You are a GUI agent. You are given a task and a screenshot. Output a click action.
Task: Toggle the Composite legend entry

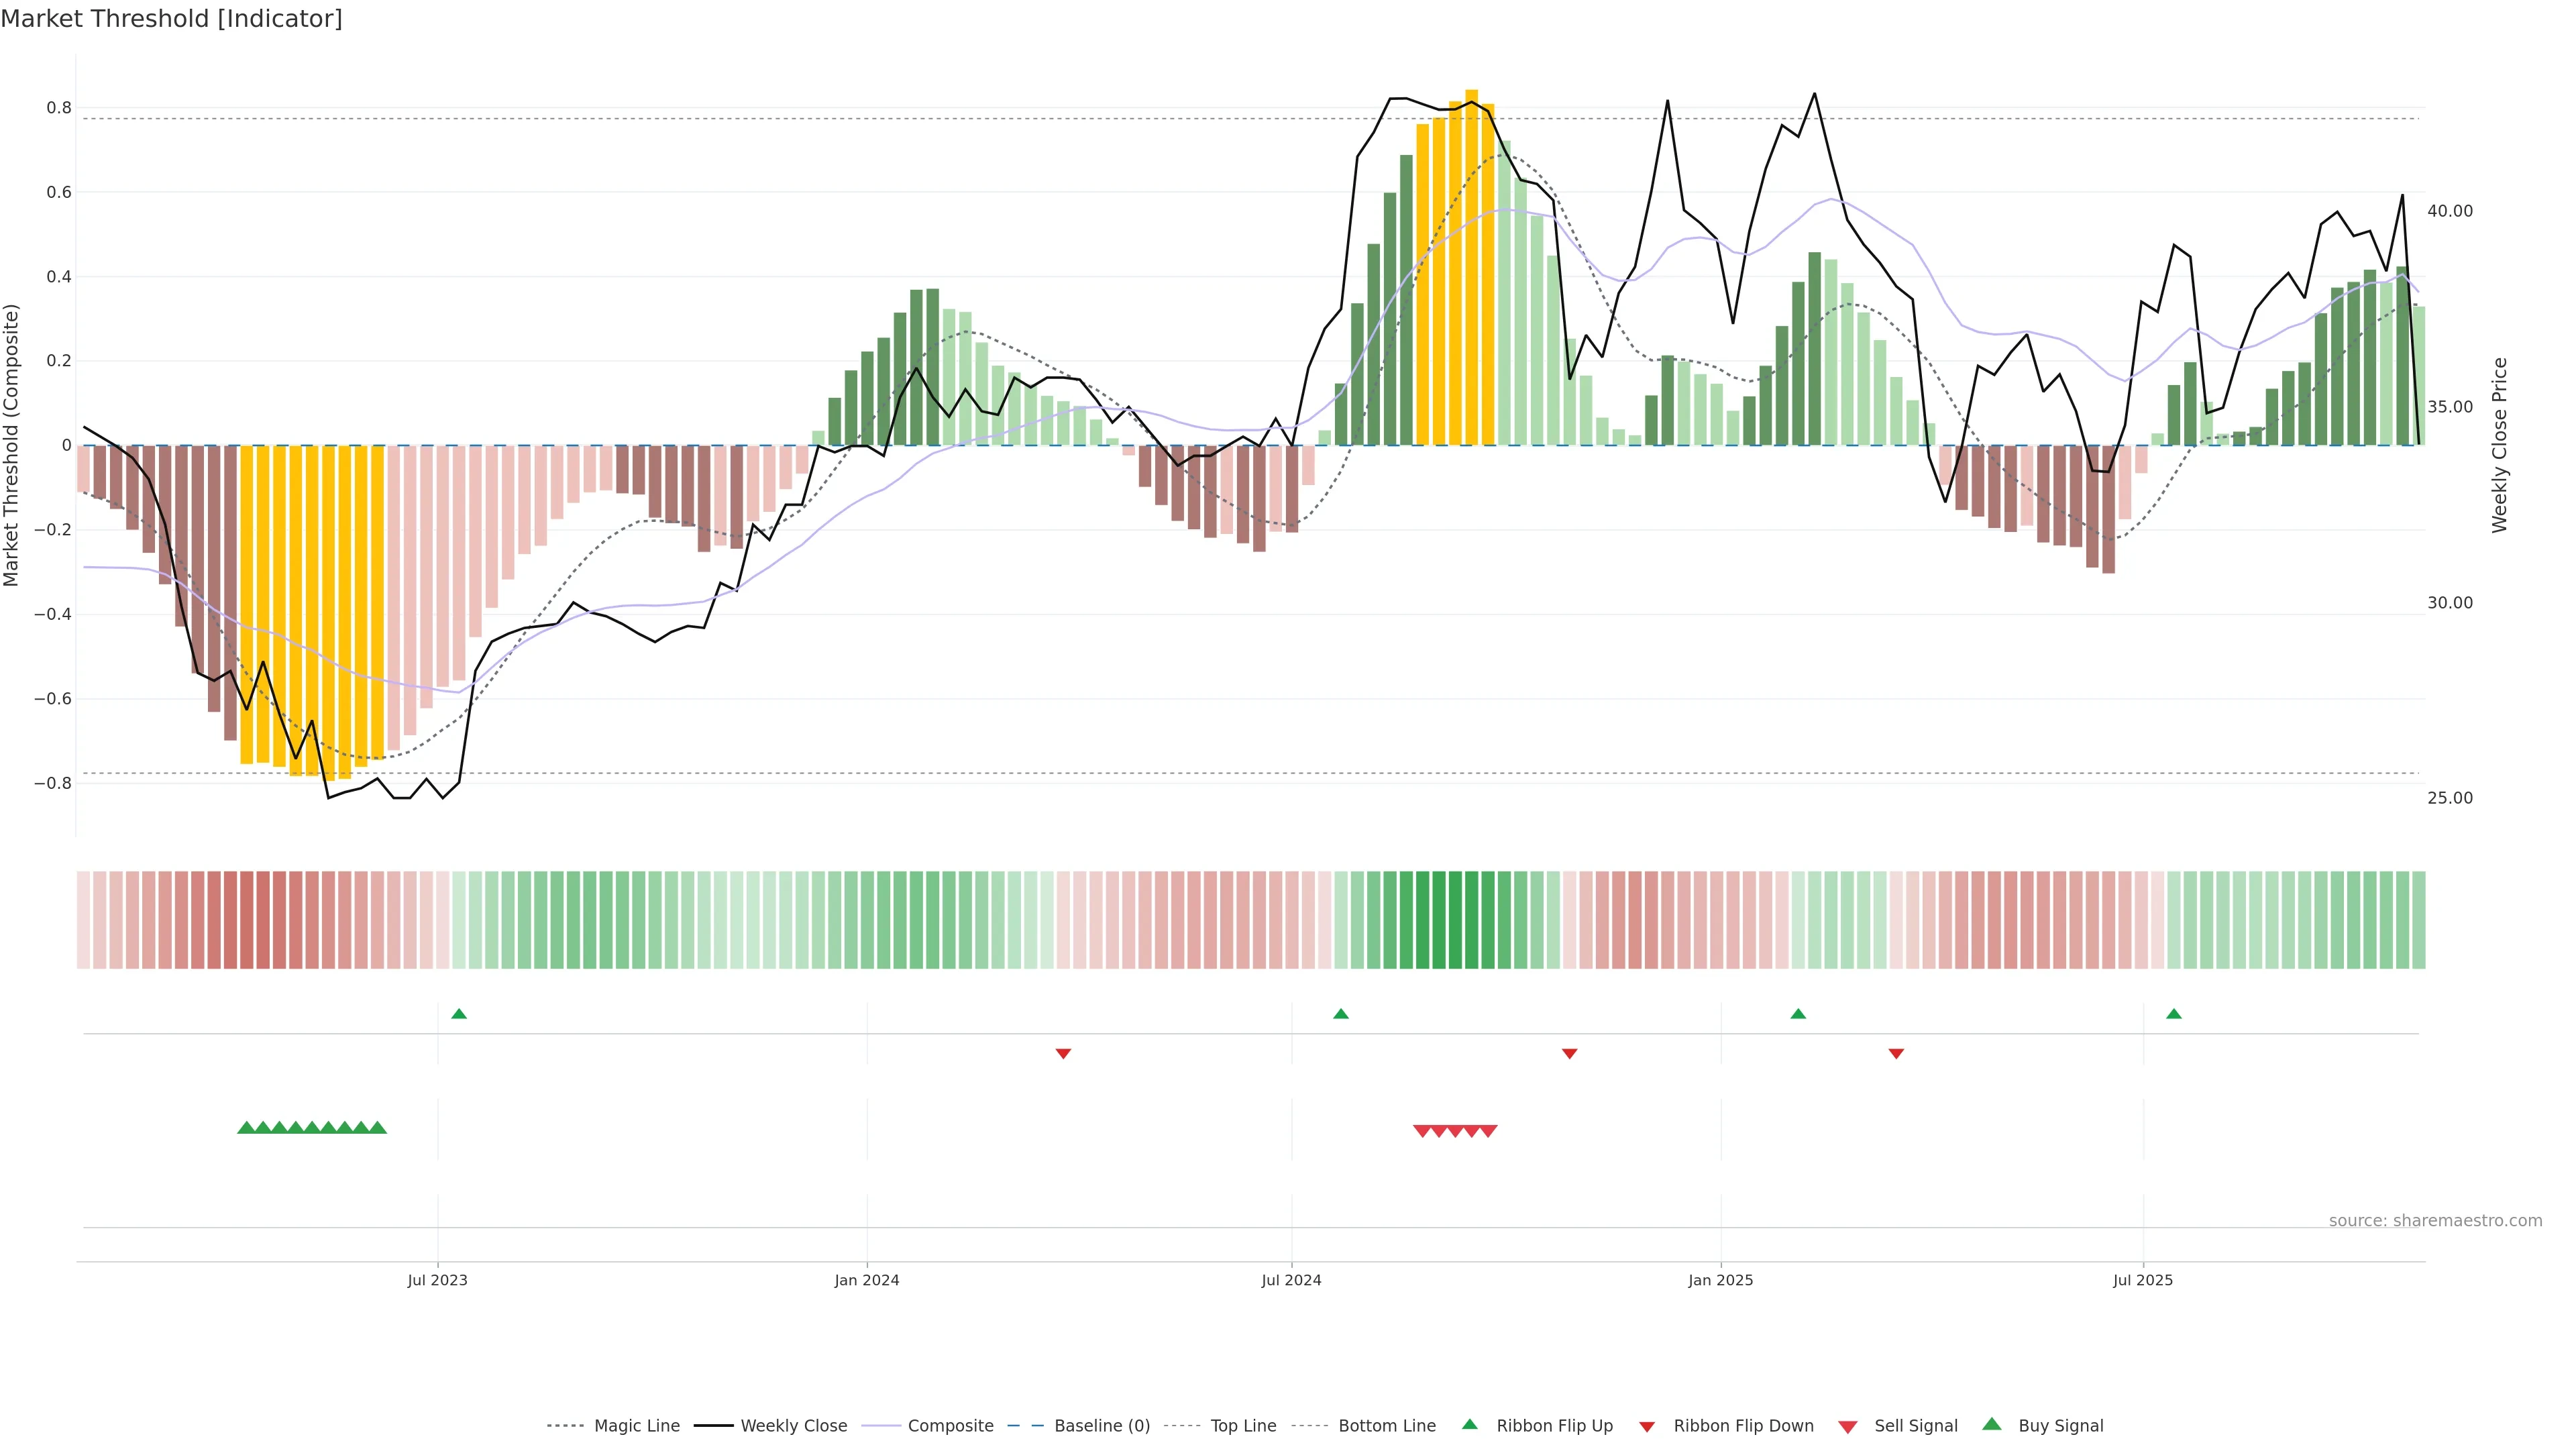[x=950, y=1426]
